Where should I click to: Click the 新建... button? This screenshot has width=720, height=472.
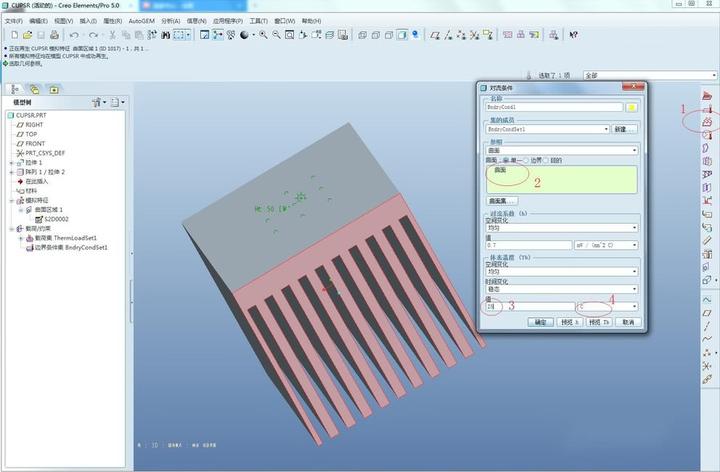click(624, 129)
